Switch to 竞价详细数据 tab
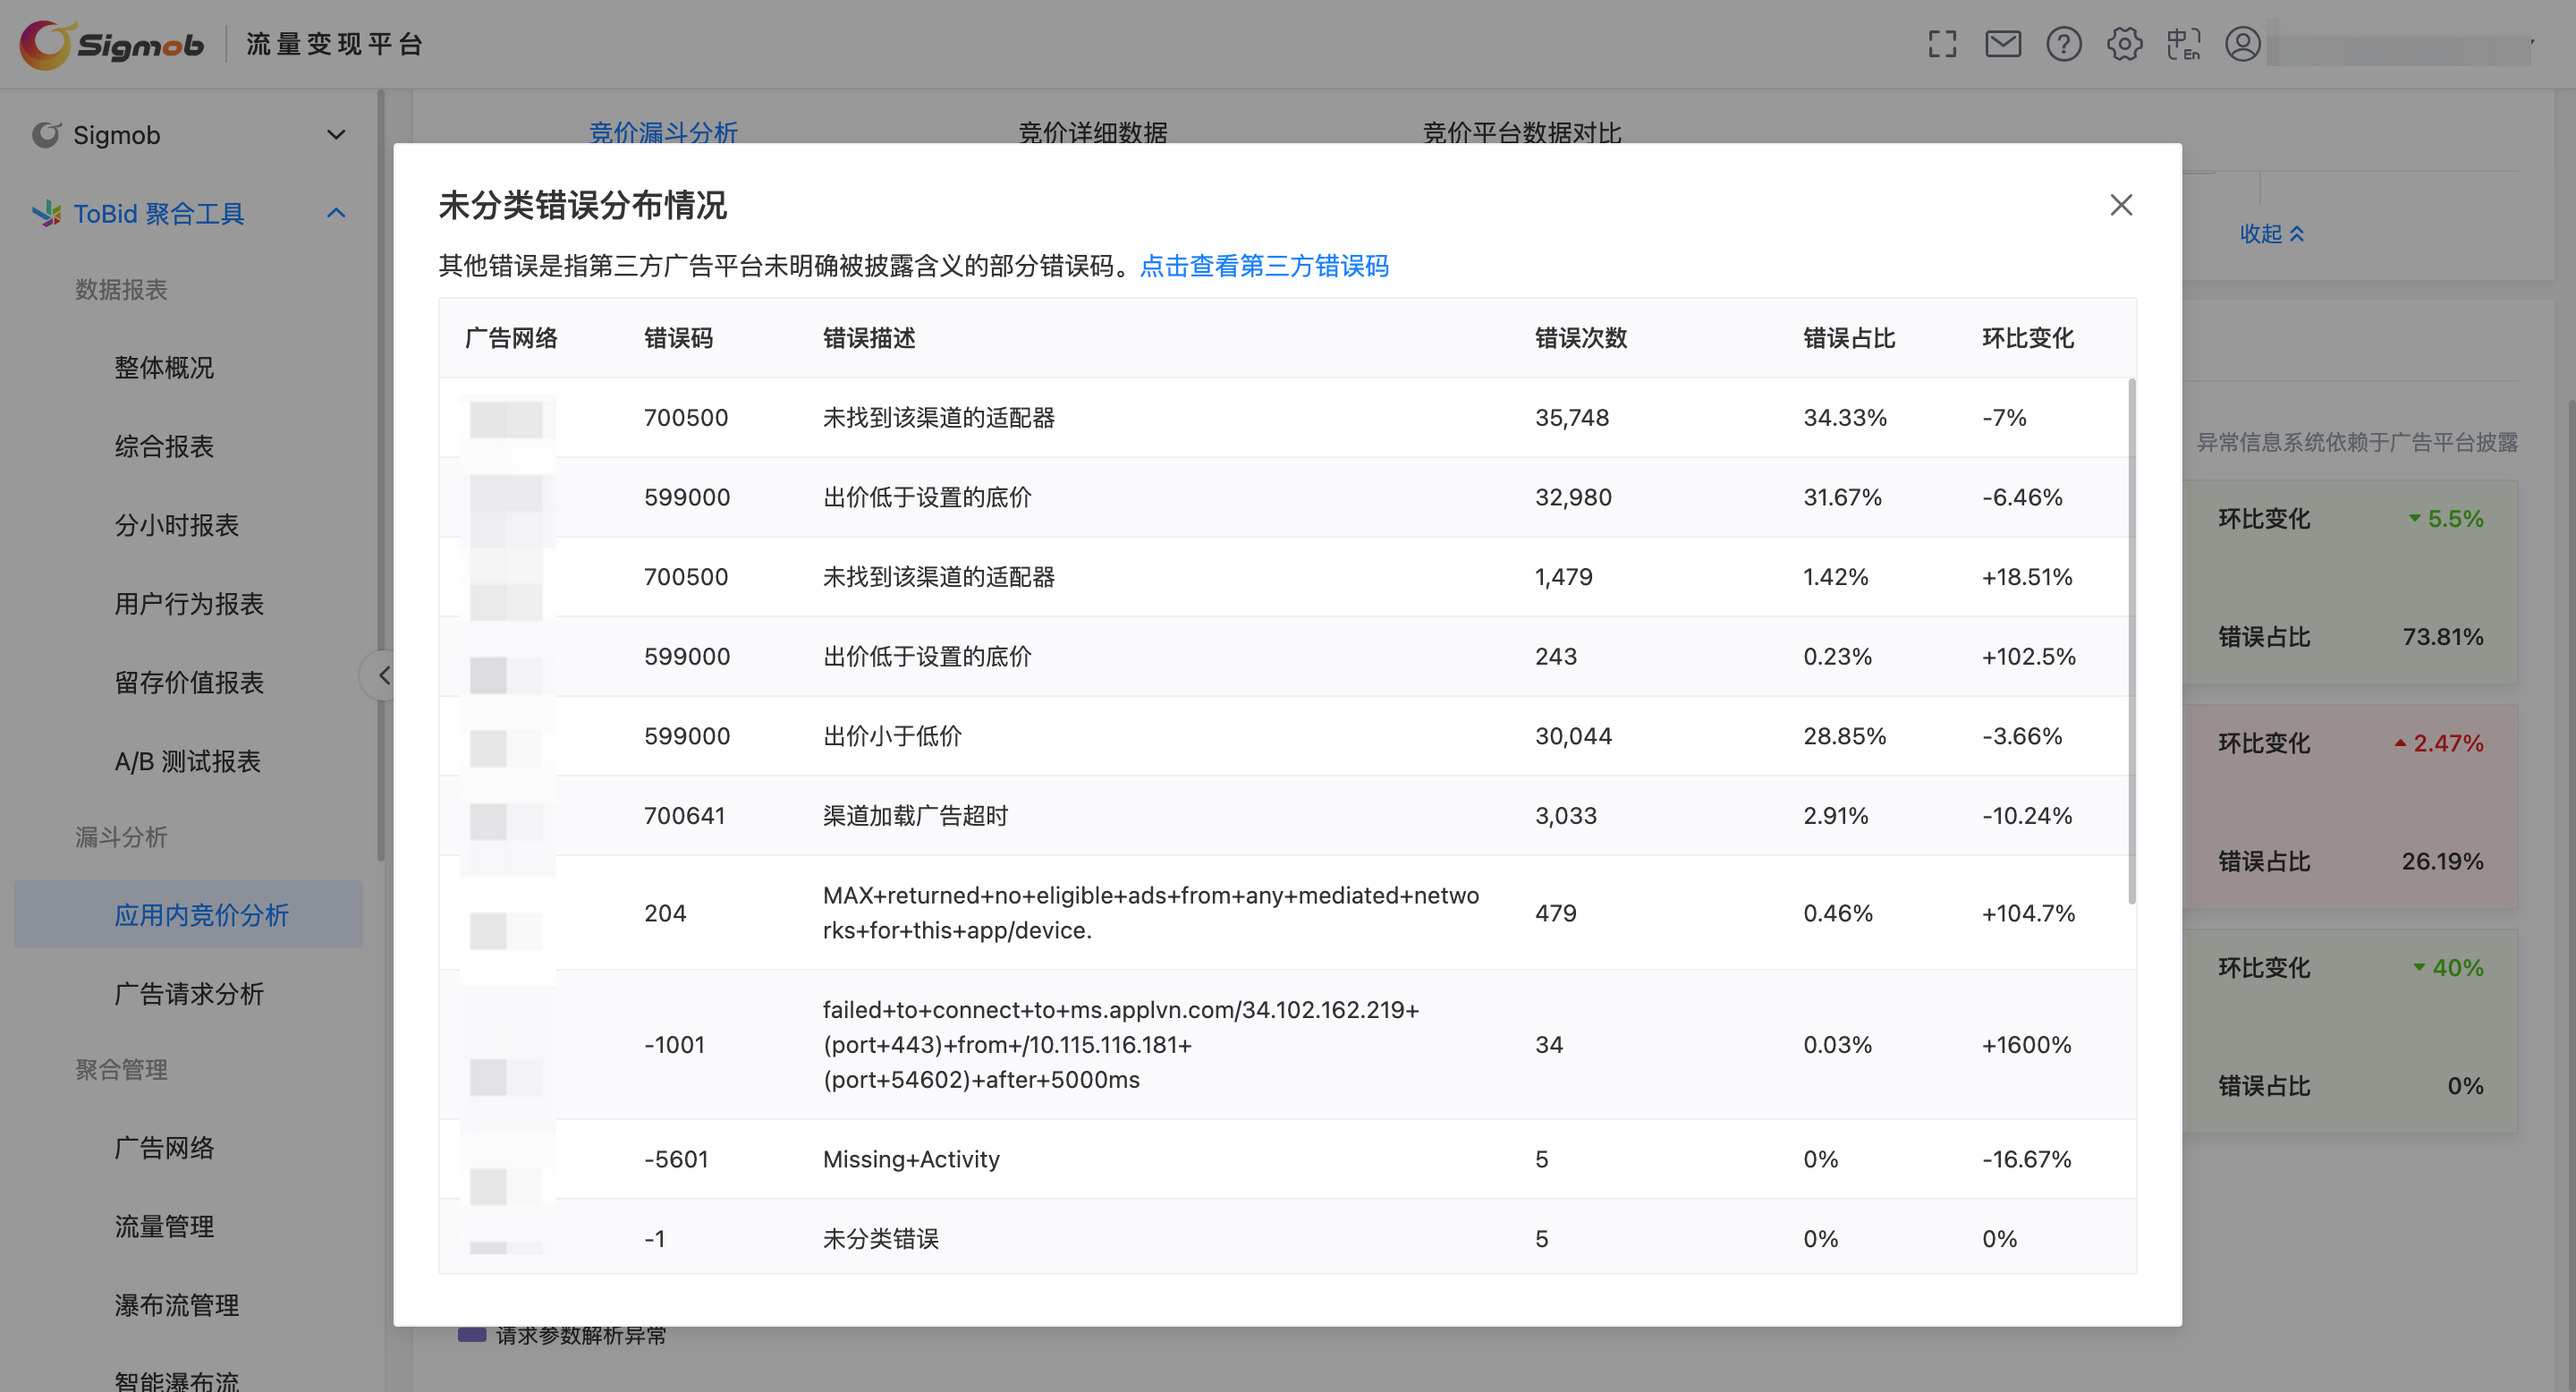This screenshot has width=2576, height=1392. click(1092, 132)
